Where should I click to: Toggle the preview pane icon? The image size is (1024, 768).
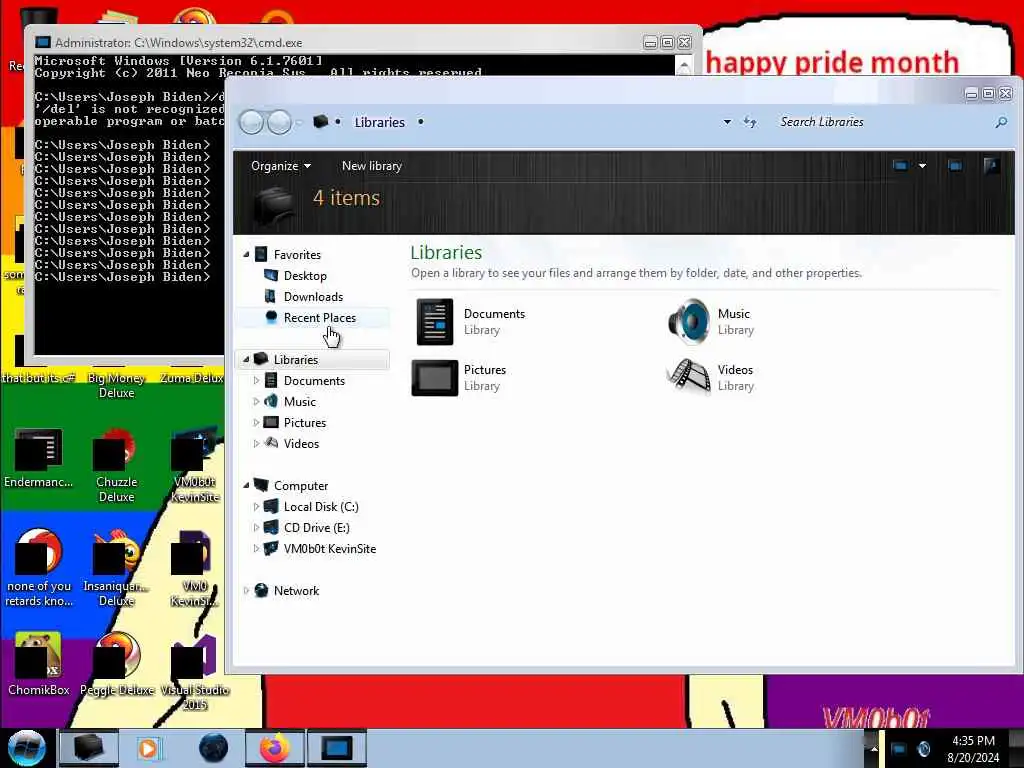[955, 166]
